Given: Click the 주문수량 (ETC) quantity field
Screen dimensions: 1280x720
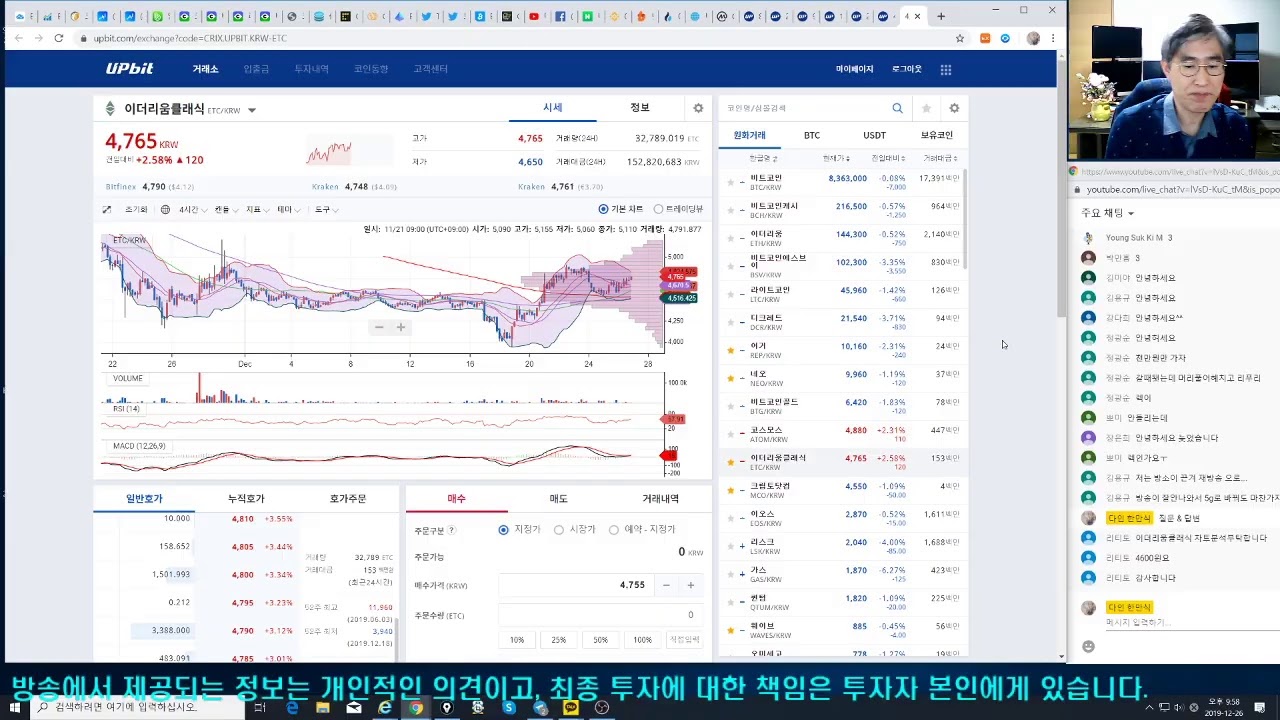Looking at the screenshot, I should (600, 615).
